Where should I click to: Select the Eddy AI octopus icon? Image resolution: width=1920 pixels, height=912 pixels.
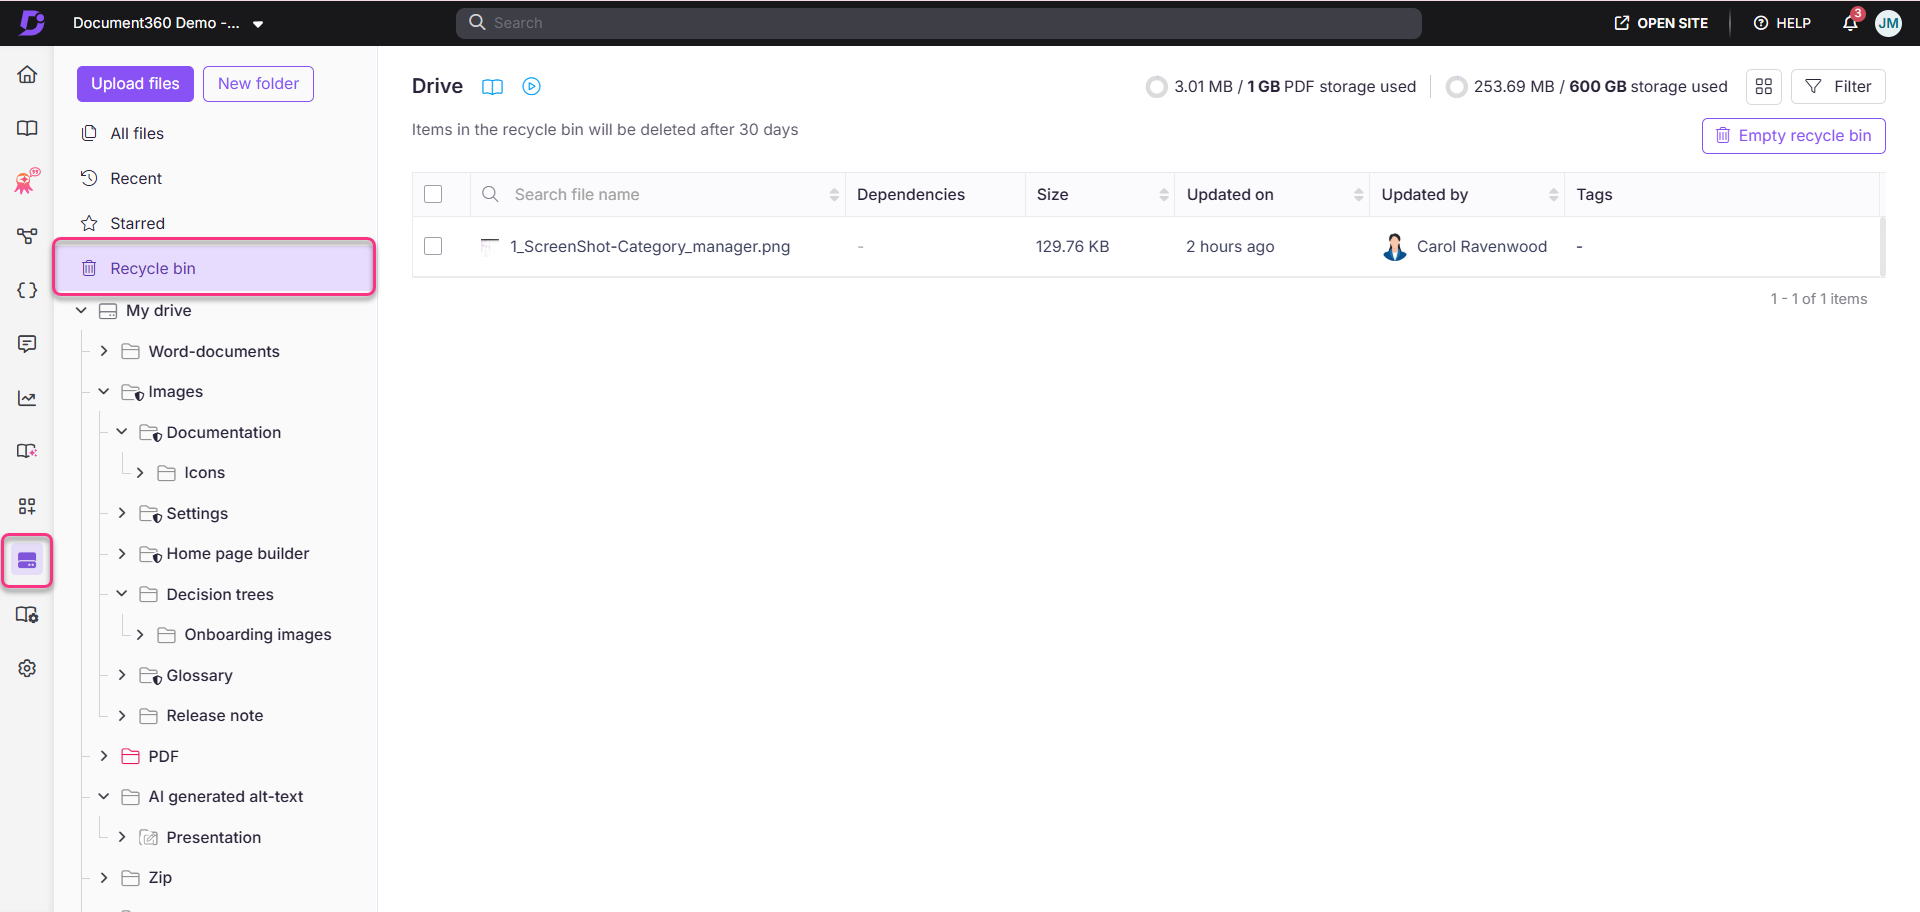27,181
